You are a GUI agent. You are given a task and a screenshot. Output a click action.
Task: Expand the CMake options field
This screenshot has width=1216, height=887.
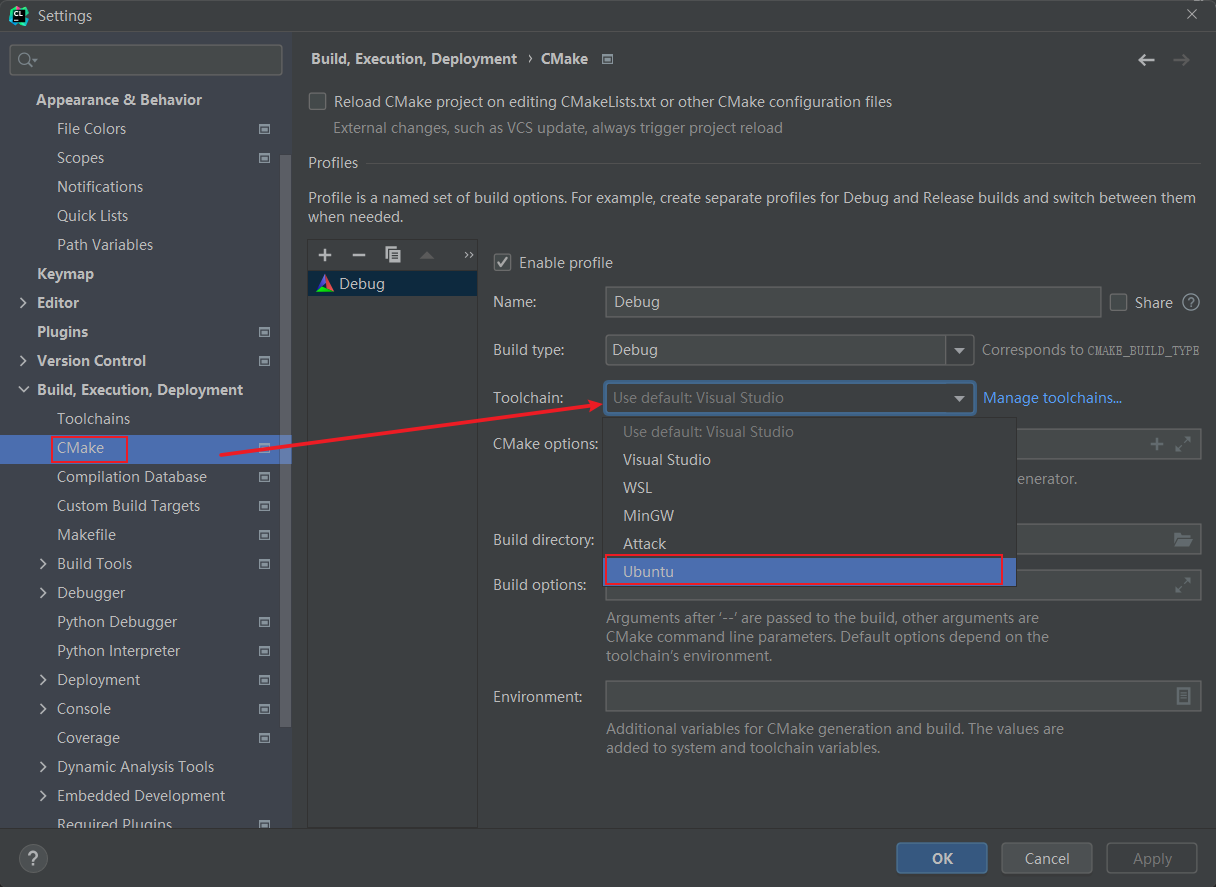point(1183,444)
